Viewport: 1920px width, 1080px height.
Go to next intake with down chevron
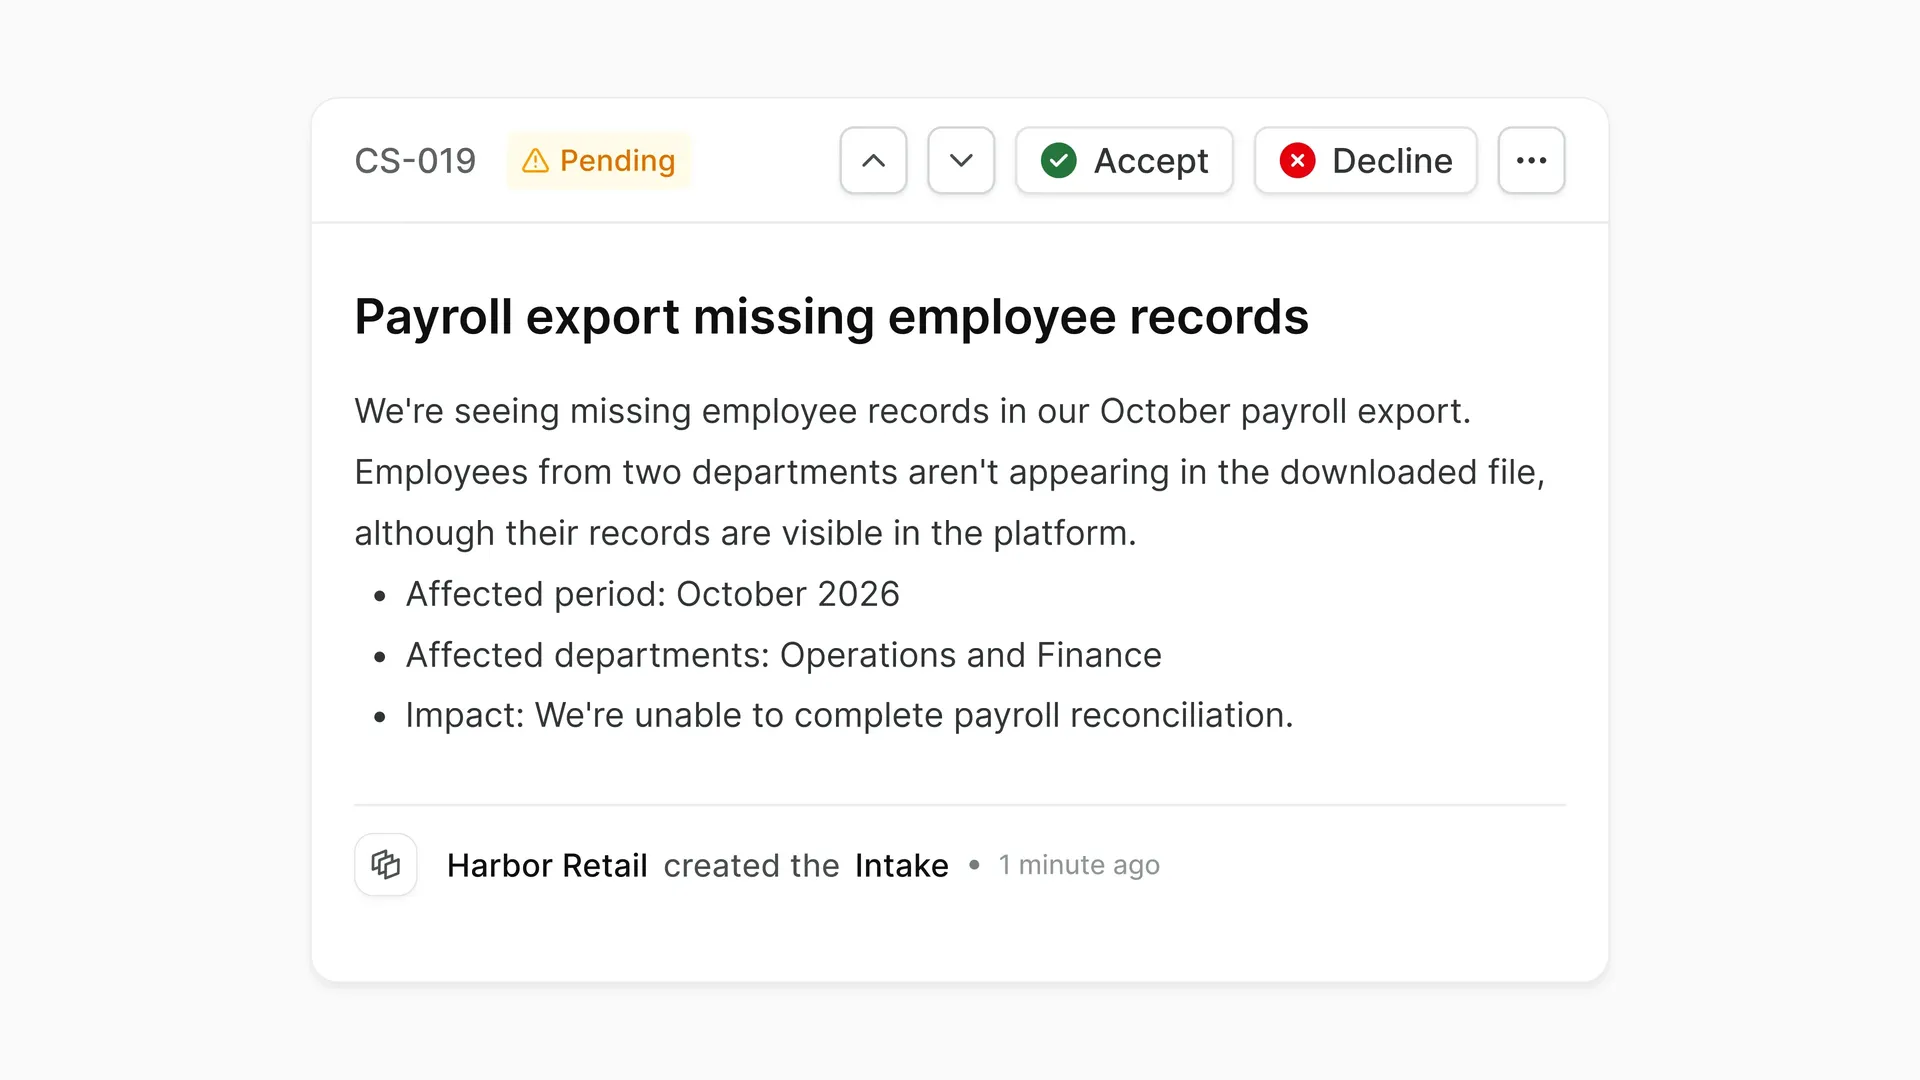click(x=961, y=160)
